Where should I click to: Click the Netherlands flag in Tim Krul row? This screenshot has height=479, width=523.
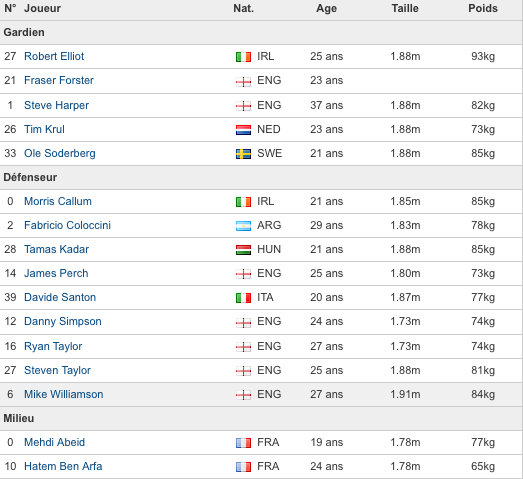coord(243,130)
